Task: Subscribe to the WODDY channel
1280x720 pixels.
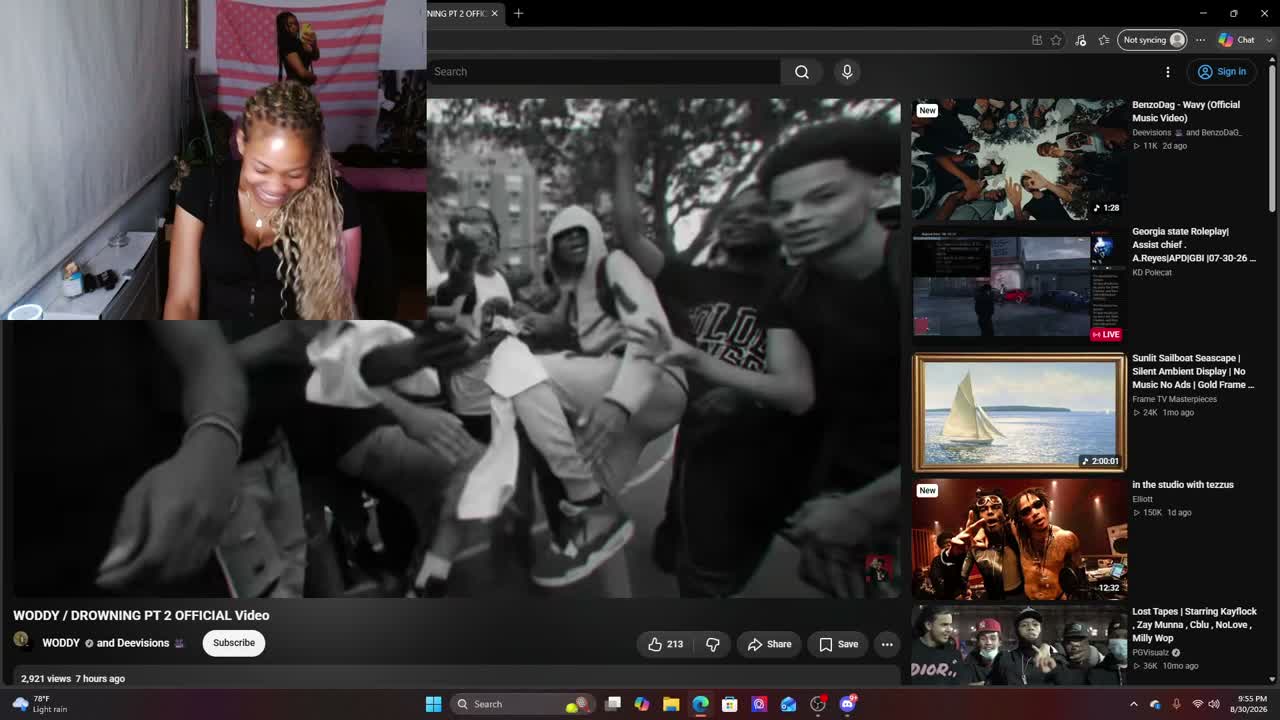Action: tap(234, 643)
